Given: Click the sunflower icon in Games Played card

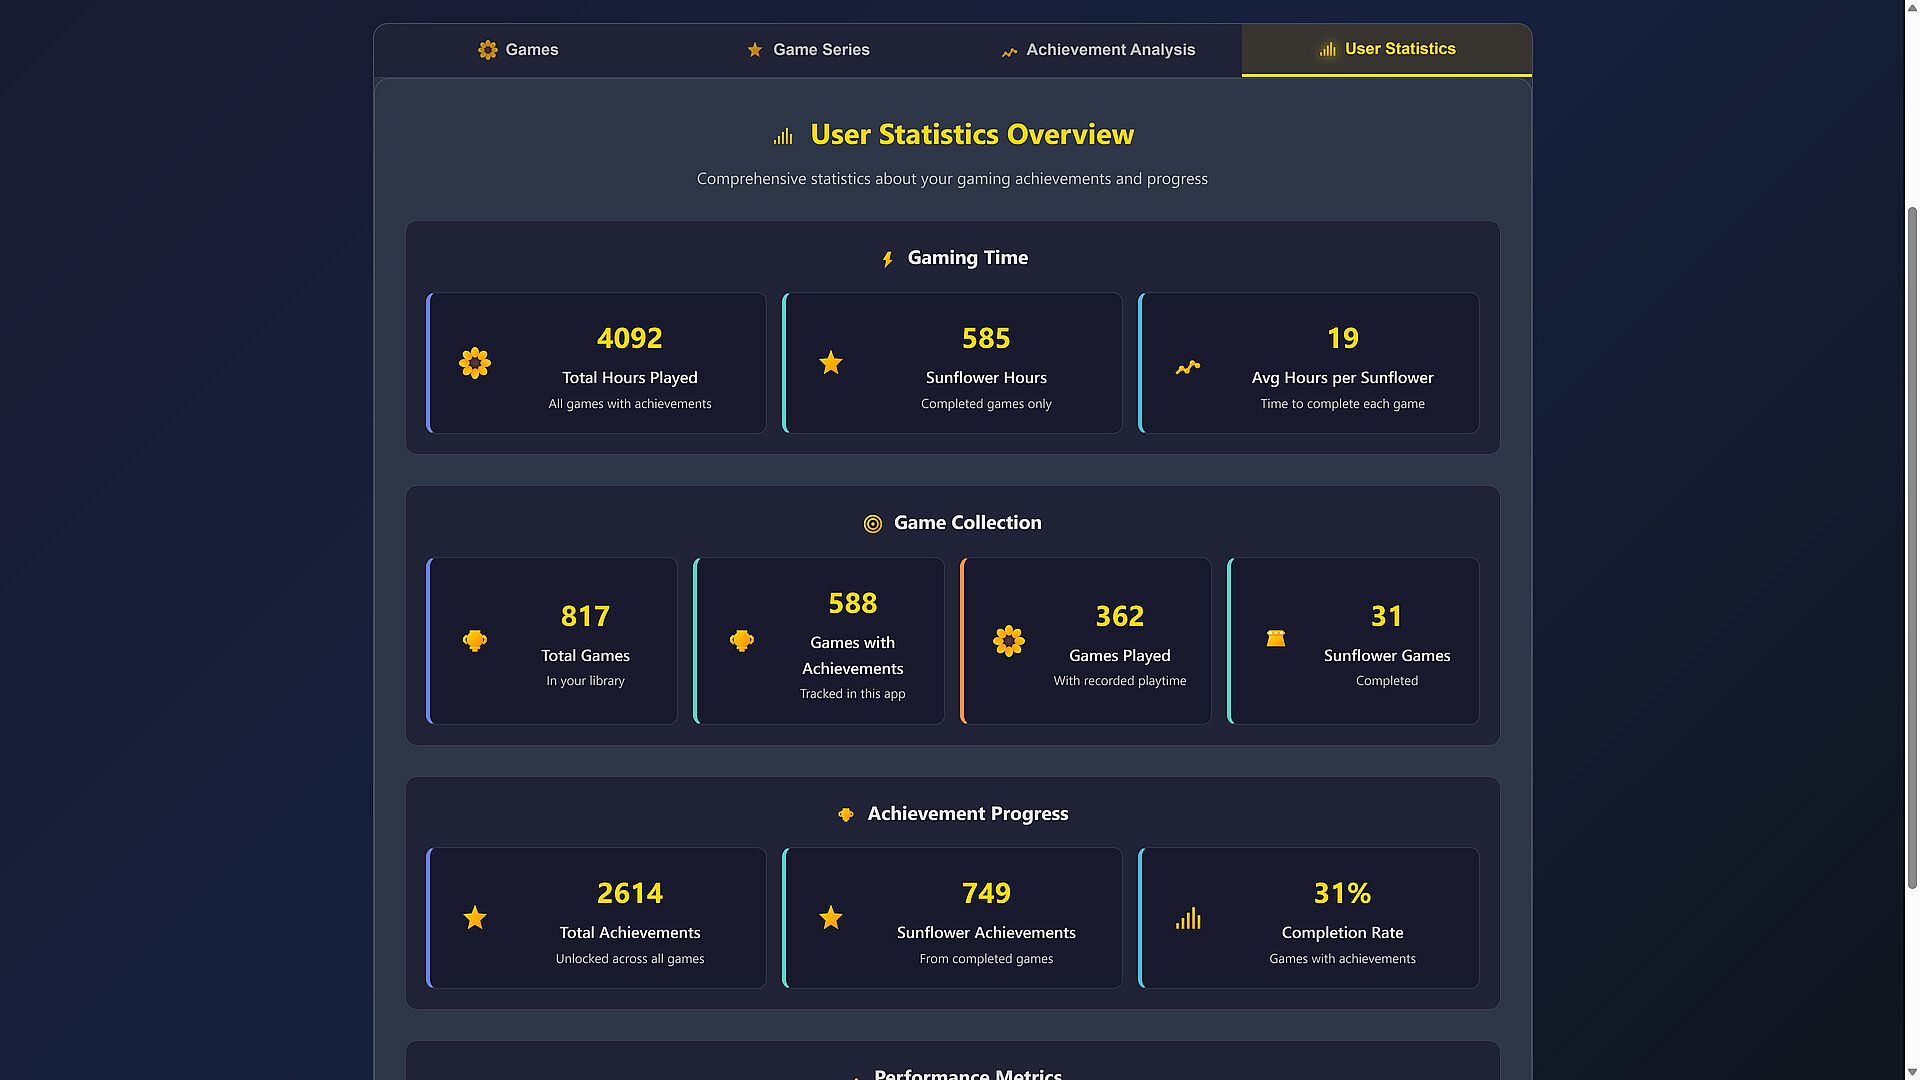Looking at the screenshot, I should pyautogui.click(x=1009, y=641).
